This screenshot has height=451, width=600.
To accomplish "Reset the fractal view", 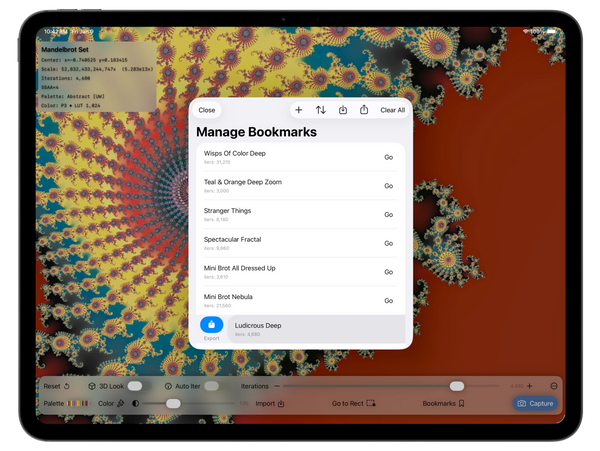I will coord(57,385).
